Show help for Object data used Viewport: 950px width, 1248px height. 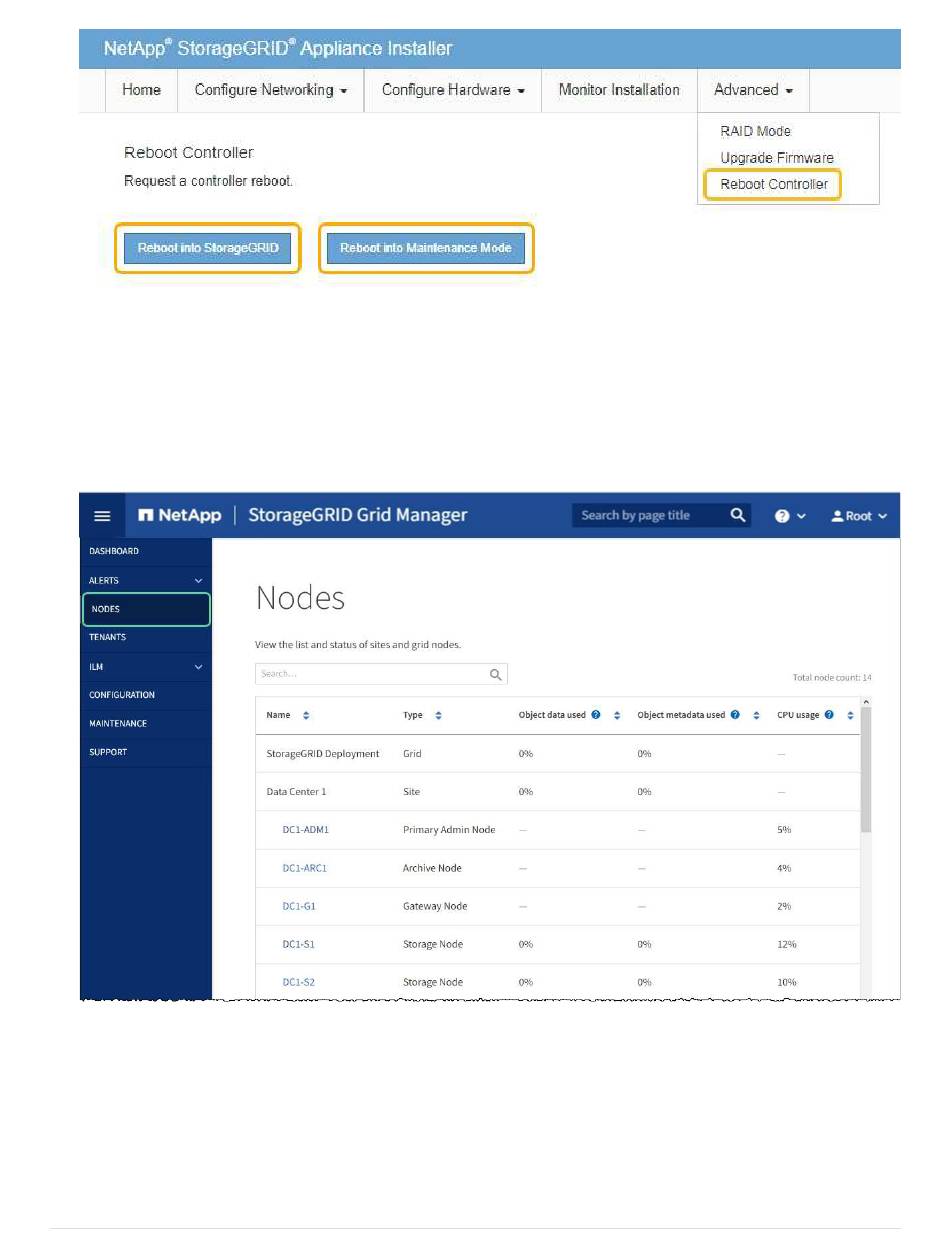(x=595, y=715)
